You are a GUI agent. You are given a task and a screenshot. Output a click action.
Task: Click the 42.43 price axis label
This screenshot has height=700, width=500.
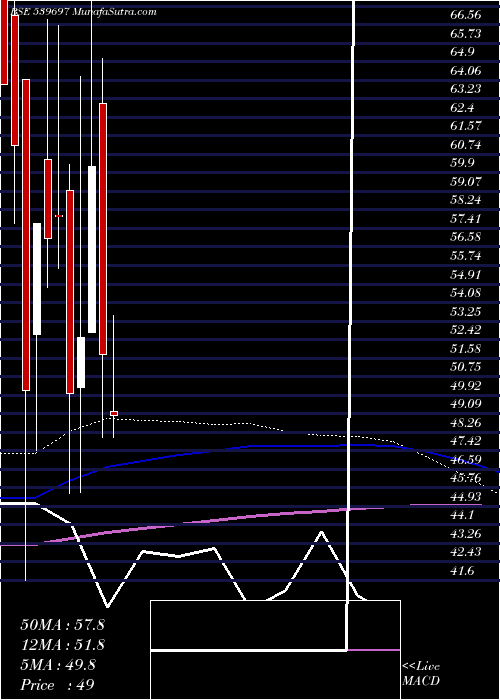466,553
